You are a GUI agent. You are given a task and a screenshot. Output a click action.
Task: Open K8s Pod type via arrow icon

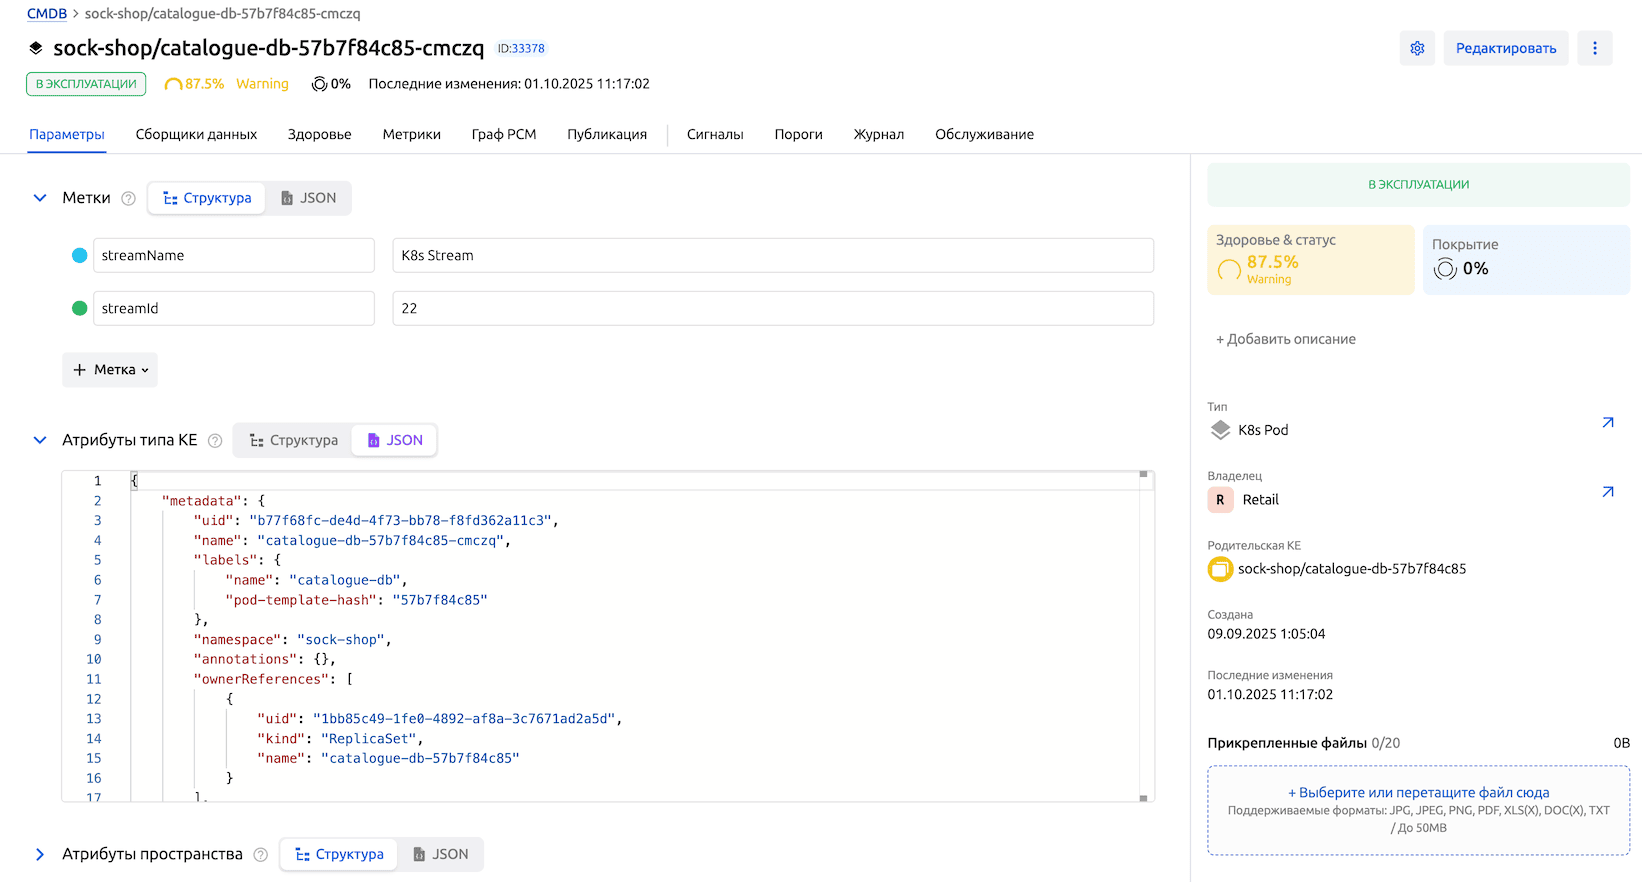(x=1607, y=423)
